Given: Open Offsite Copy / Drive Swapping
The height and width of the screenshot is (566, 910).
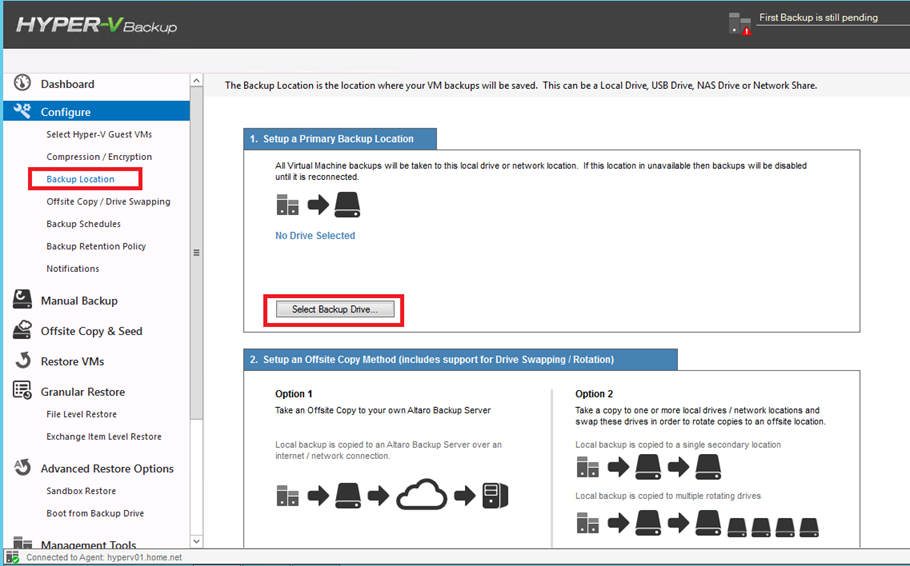Looking at the screenshot, I should click(109, 201).
